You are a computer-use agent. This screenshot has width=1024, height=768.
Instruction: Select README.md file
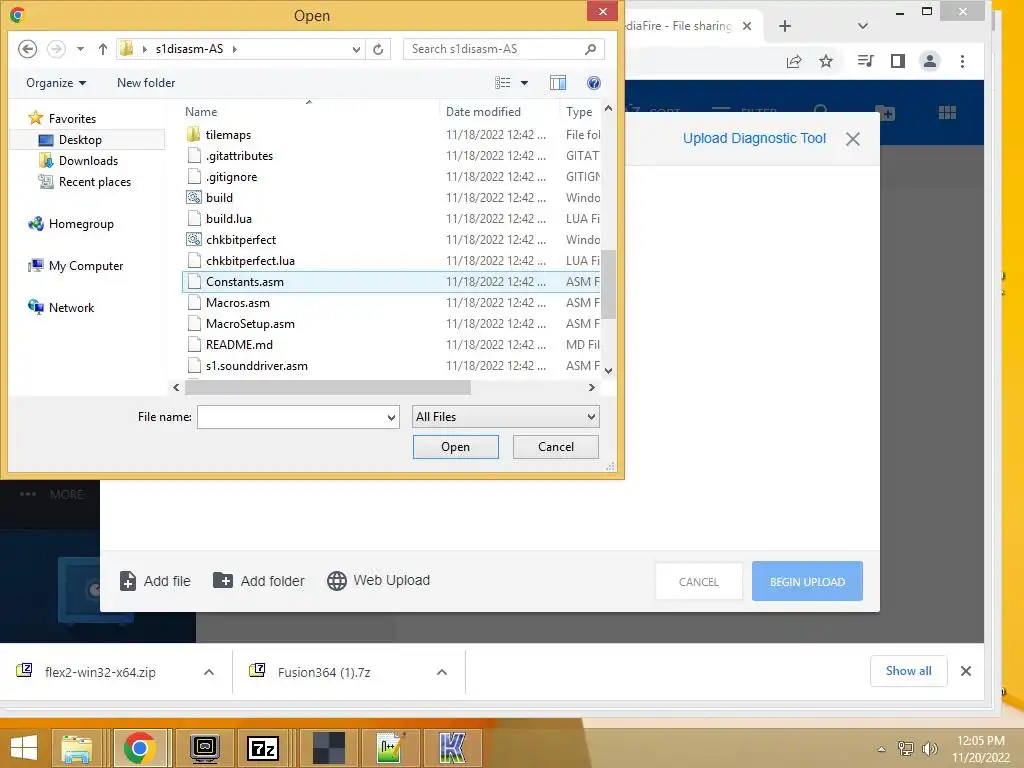click(391, 345)
